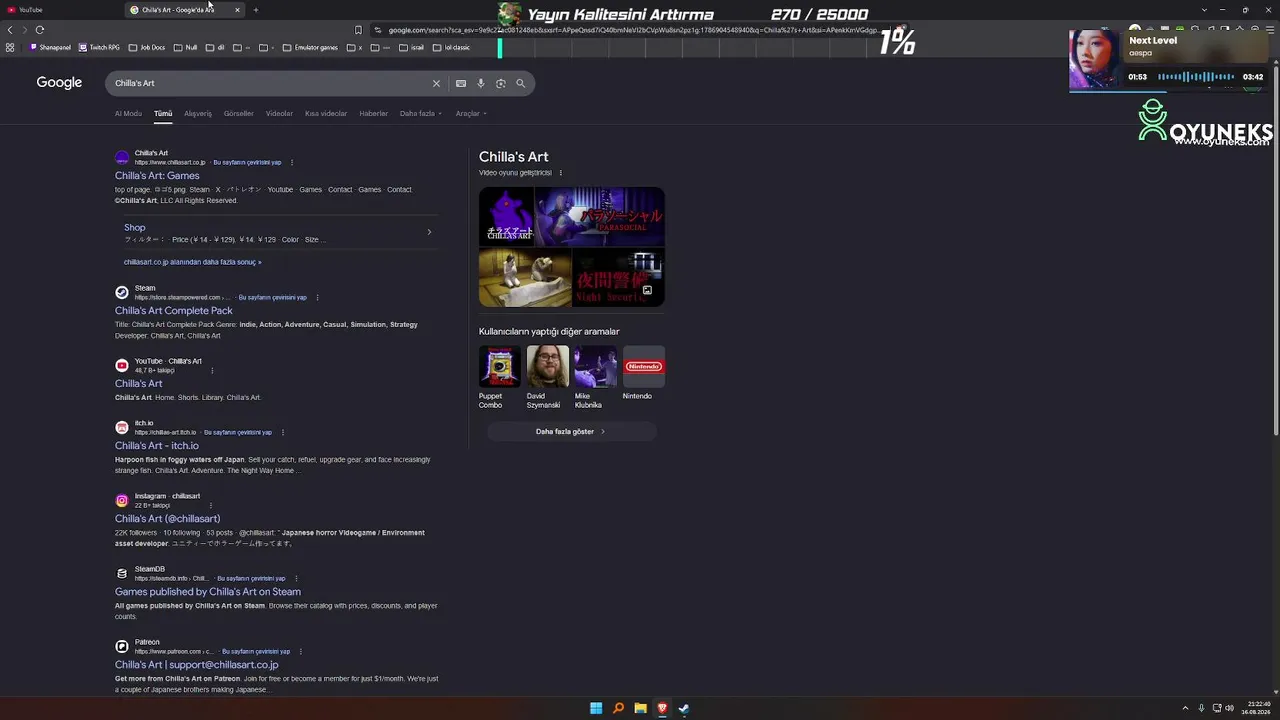Open the Windows Start menu
The height and width of the screenshot is (720, 1280).
tap(596, 708)
